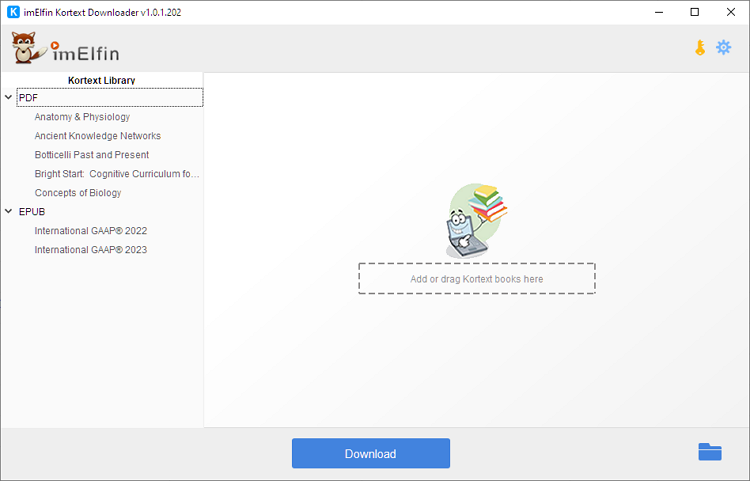Click the Kortext Library header
This screenshot has height=481, width=750.
[x=101, y=80]
